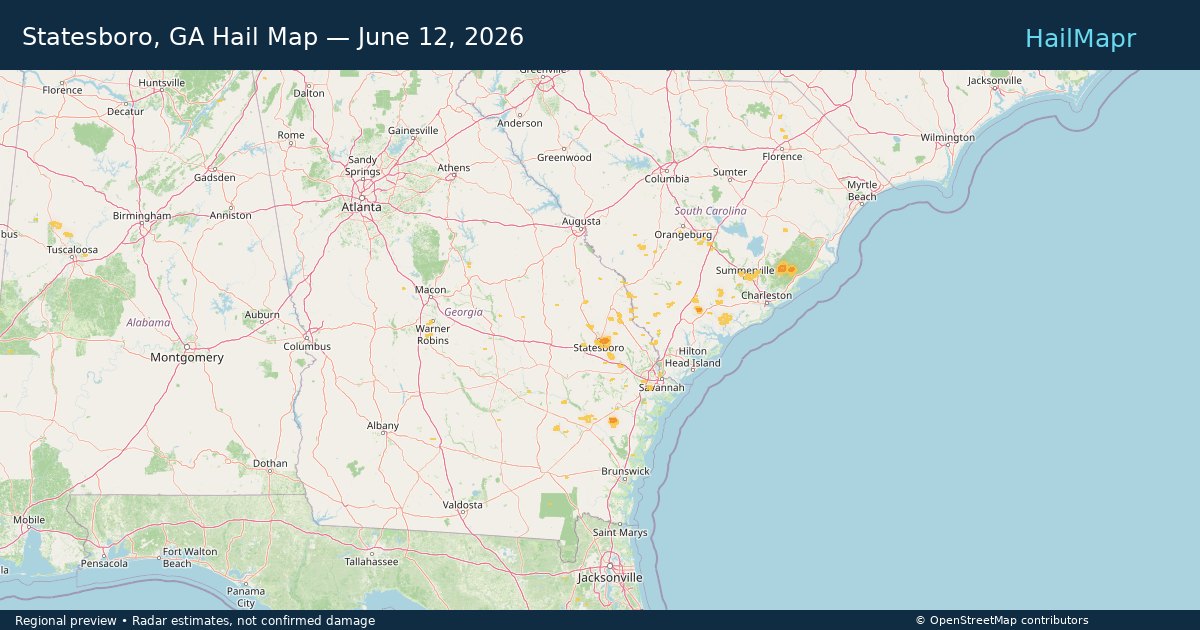Image resolution: width=1200 pixels, height=630 pixels.
Task: Click the Statesboro, GA Hail Map title
Action: 273,37
